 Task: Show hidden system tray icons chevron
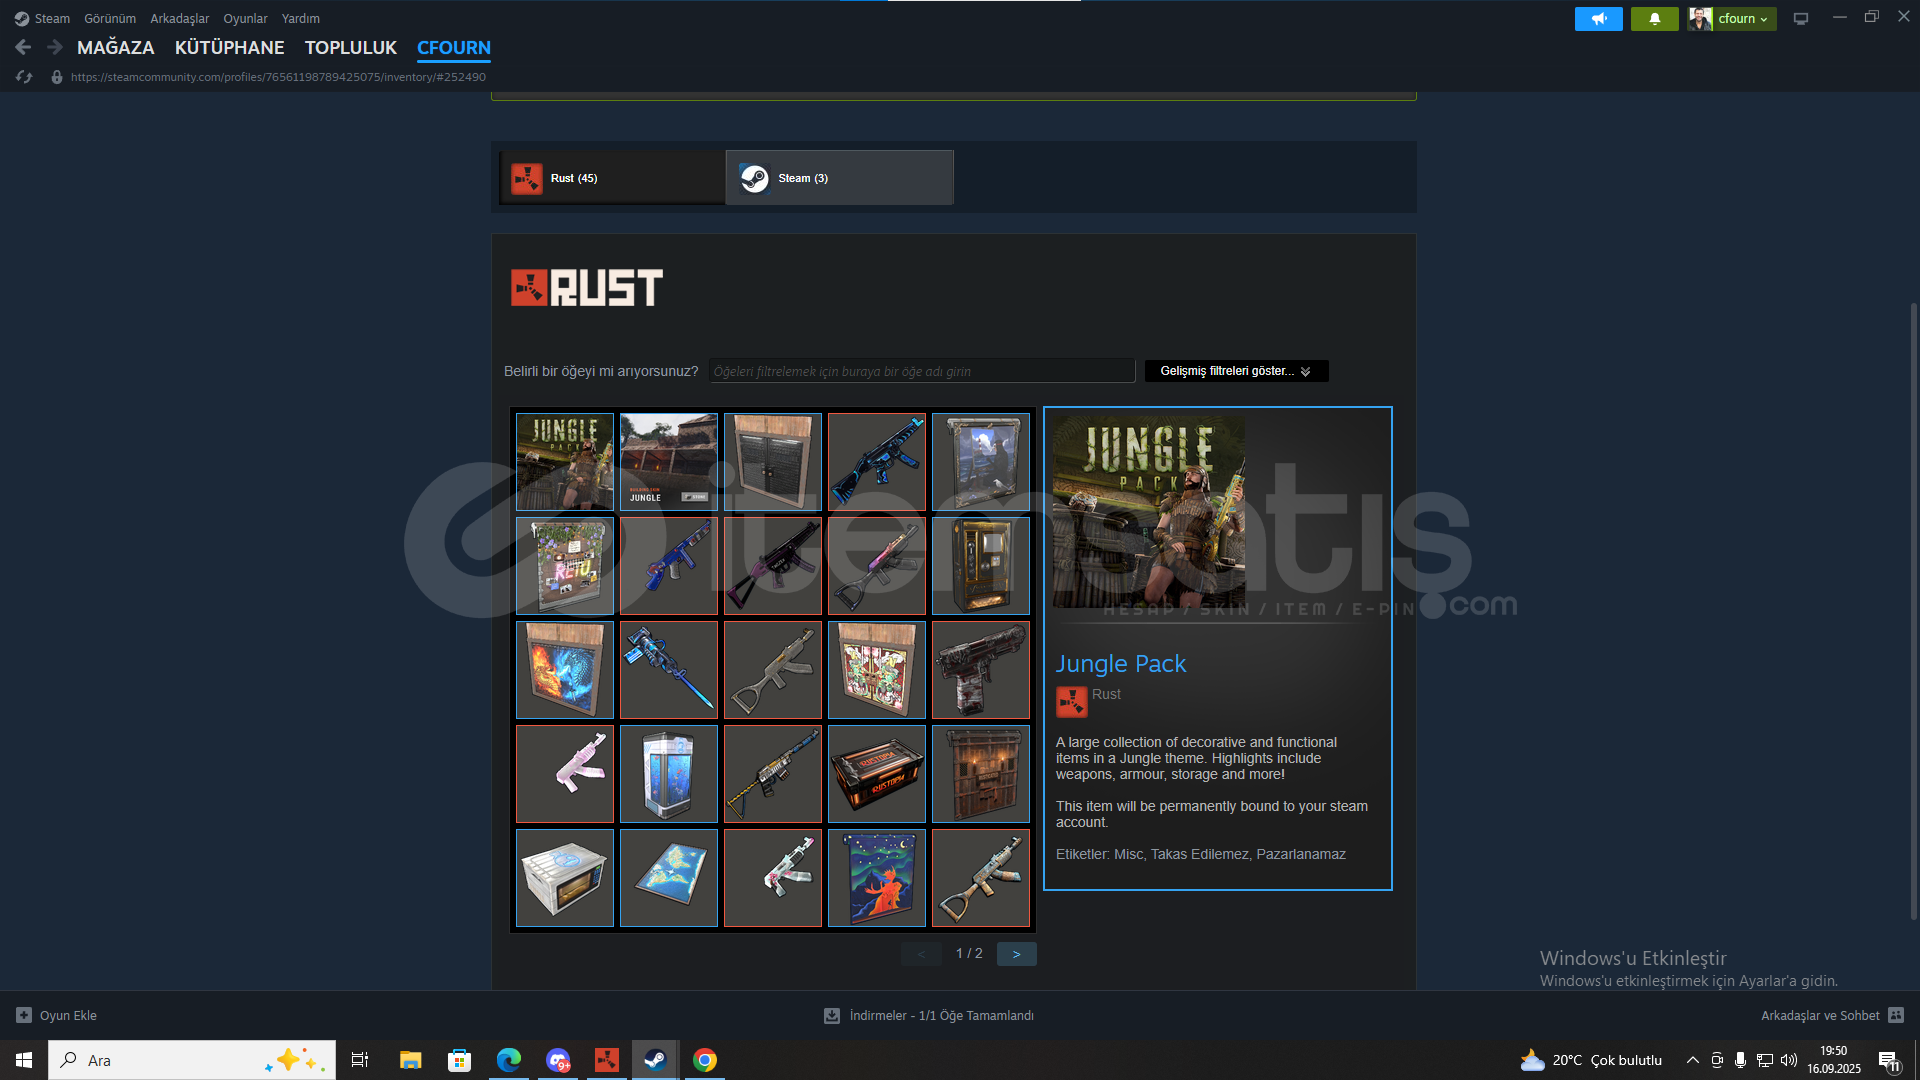pyautogui.click(x=1692, y=1060)
